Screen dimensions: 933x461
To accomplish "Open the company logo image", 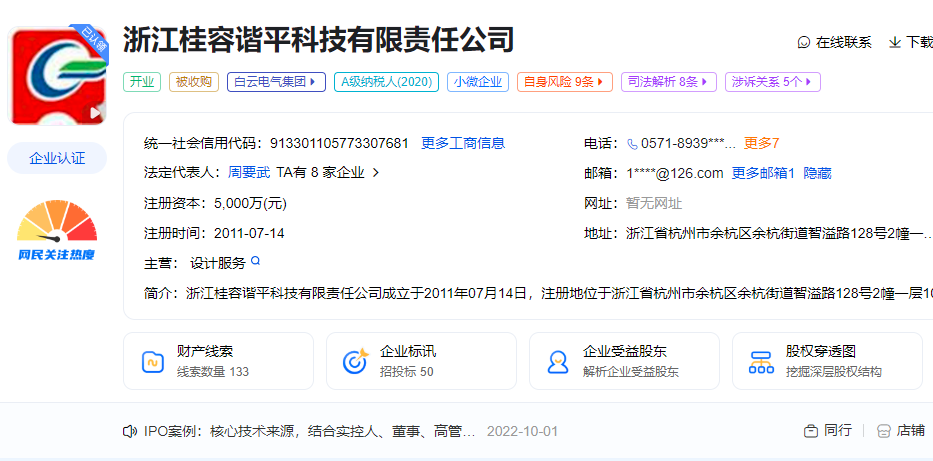I will pyautogui.click(x=57, y=76).
